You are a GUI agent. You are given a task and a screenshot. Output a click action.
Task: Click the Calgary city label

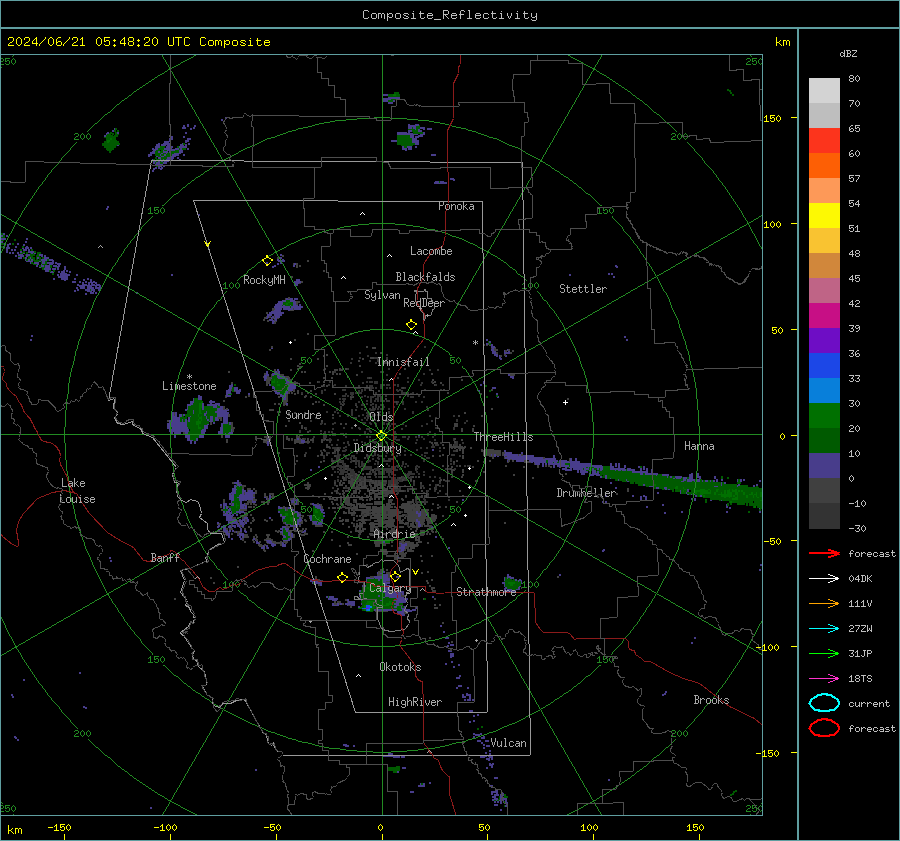coord(390,588)
